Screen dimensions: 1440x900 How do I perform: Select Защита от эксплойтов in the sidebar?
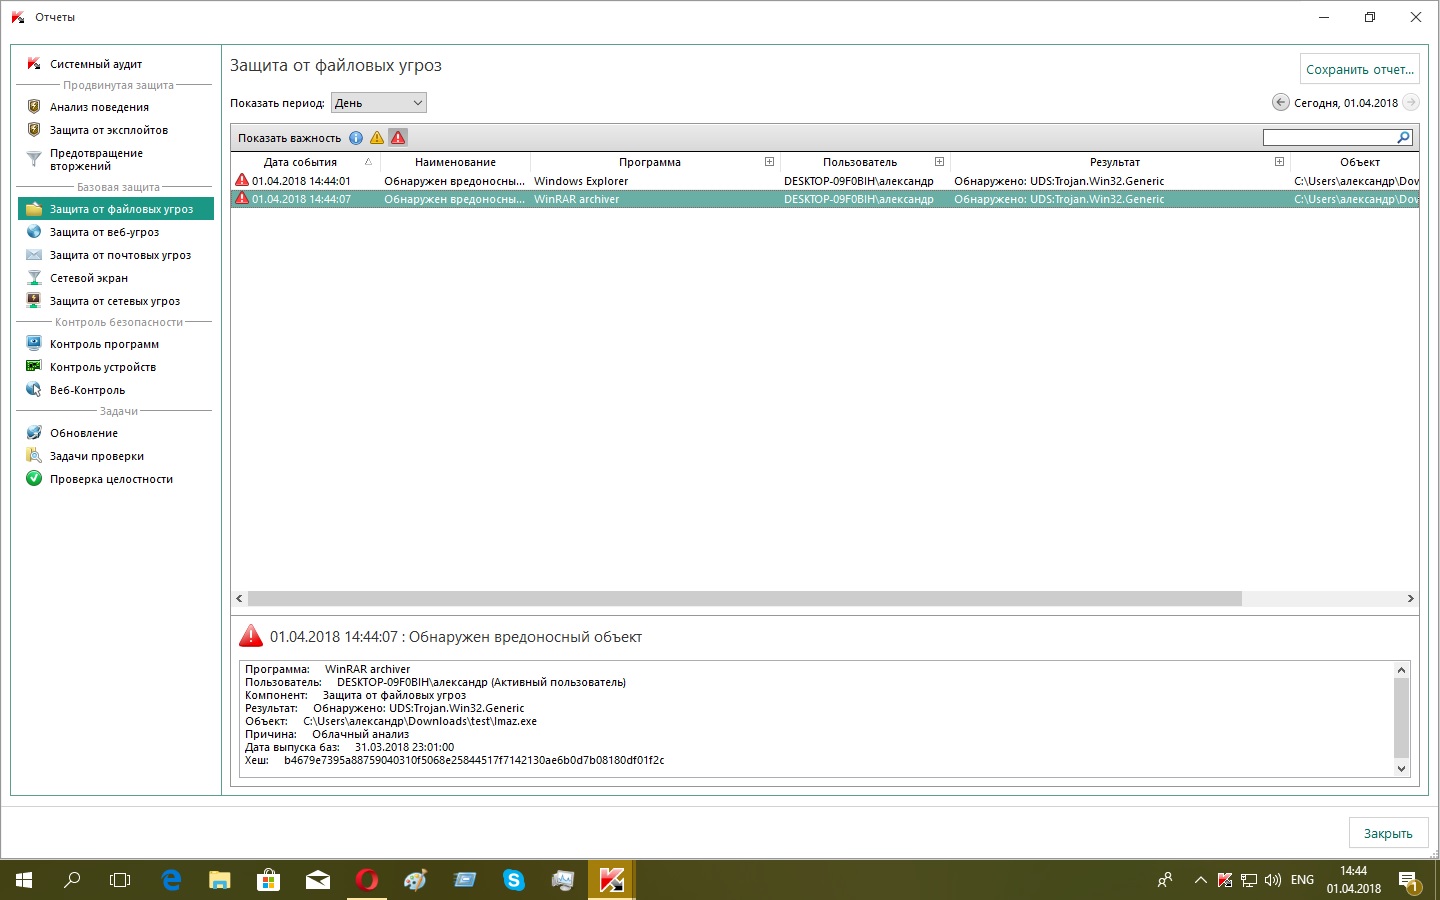[x=109, y=130]
